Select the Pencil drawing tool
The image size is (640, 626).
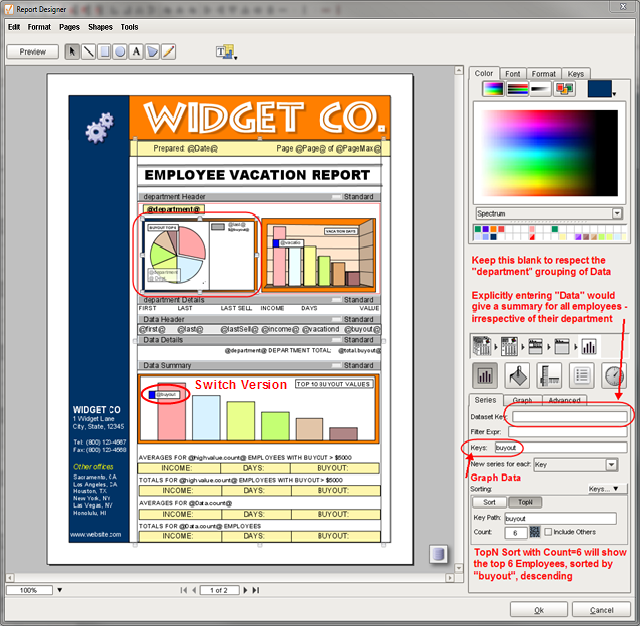168,52
